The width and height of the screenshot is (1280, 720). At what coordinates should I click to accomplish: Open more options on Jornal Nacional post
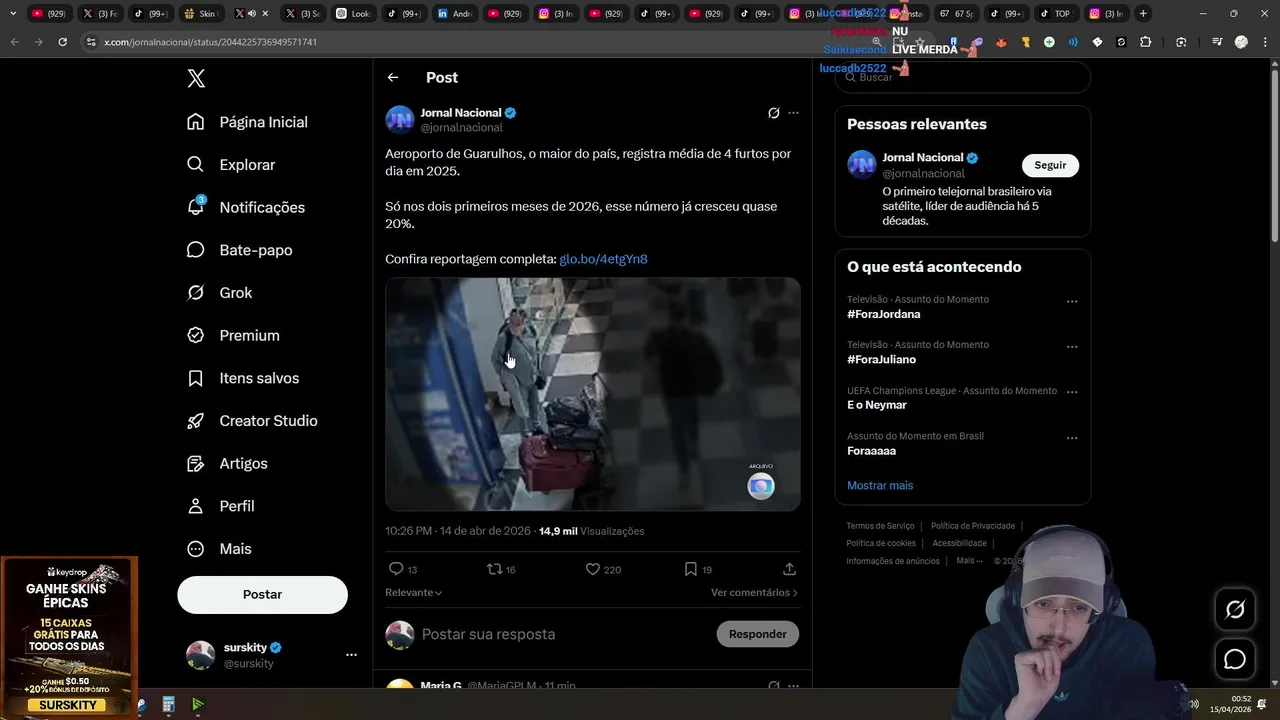pos(793,113)
